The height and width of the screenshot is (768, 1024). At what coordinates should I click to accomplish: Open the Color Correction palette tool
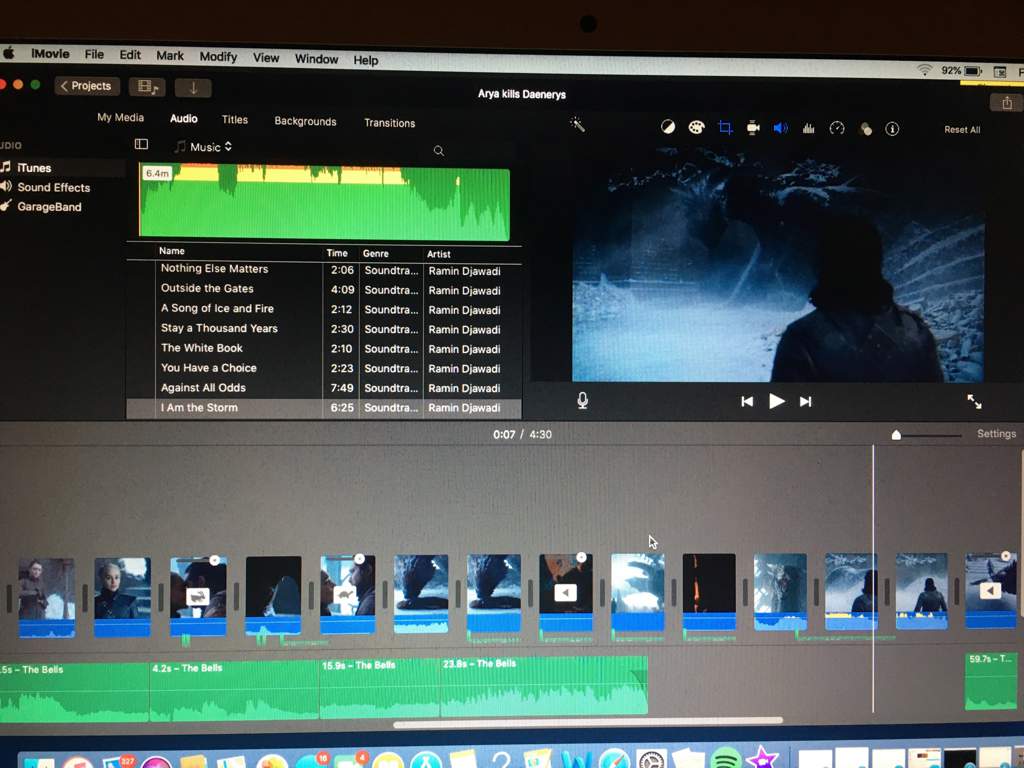pos(696,127)
